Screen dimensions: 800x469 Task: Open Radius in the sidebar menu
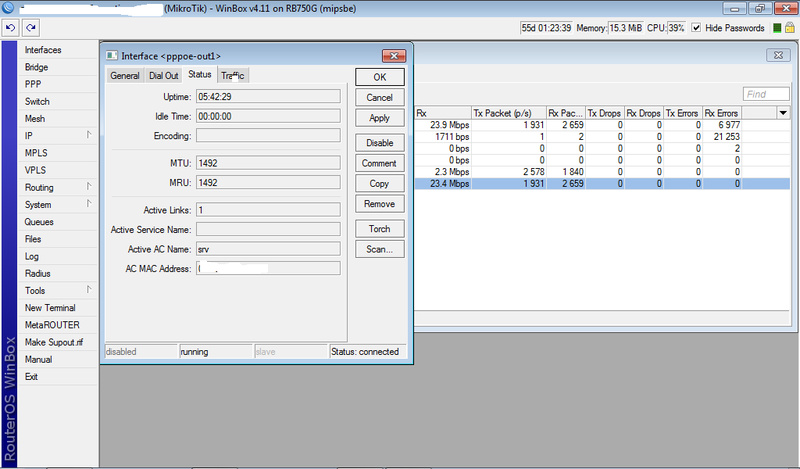(57, 273)
